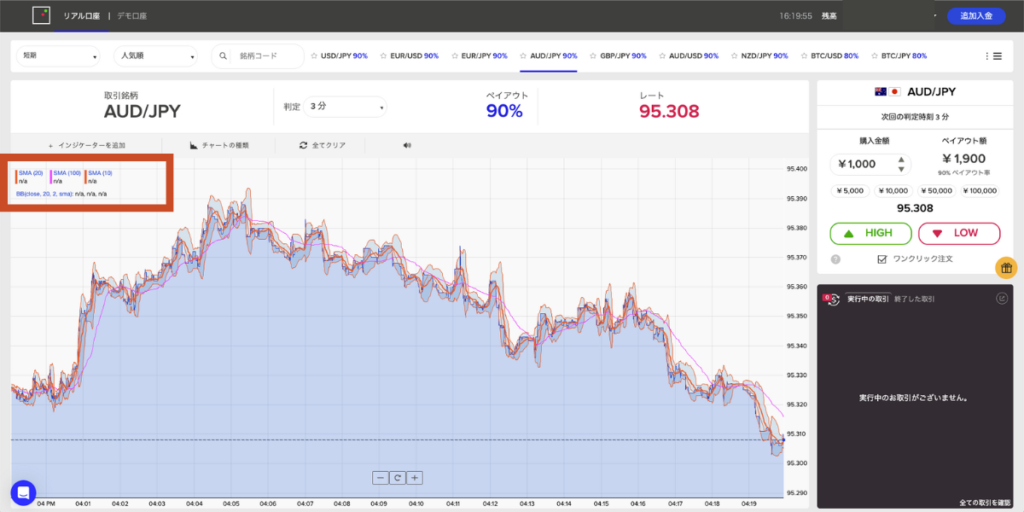Enable the ワンクリック注文 checkbox
The width and height of the screenshot is (1024, 512).
coord(881,259)
